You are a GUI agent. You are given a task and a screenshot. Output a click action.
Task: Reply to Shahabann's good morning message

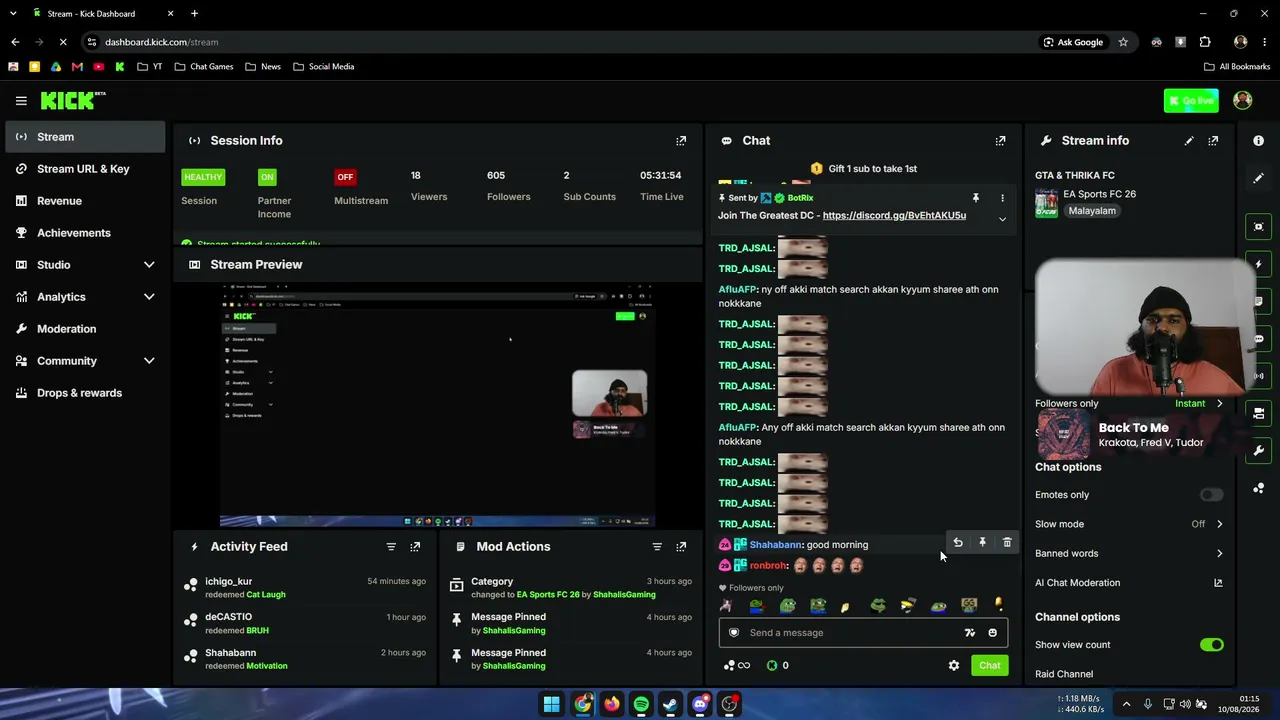(x=958, y=542)
